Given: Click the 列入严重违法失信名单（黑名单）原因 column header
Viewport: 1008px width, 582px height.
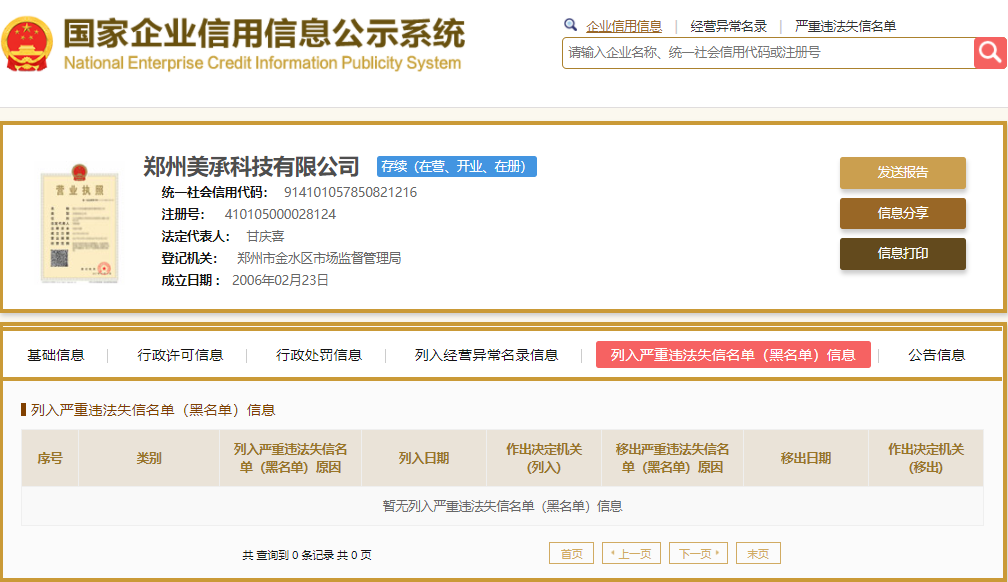Looking at the screenshot, I should pos(291,458).
